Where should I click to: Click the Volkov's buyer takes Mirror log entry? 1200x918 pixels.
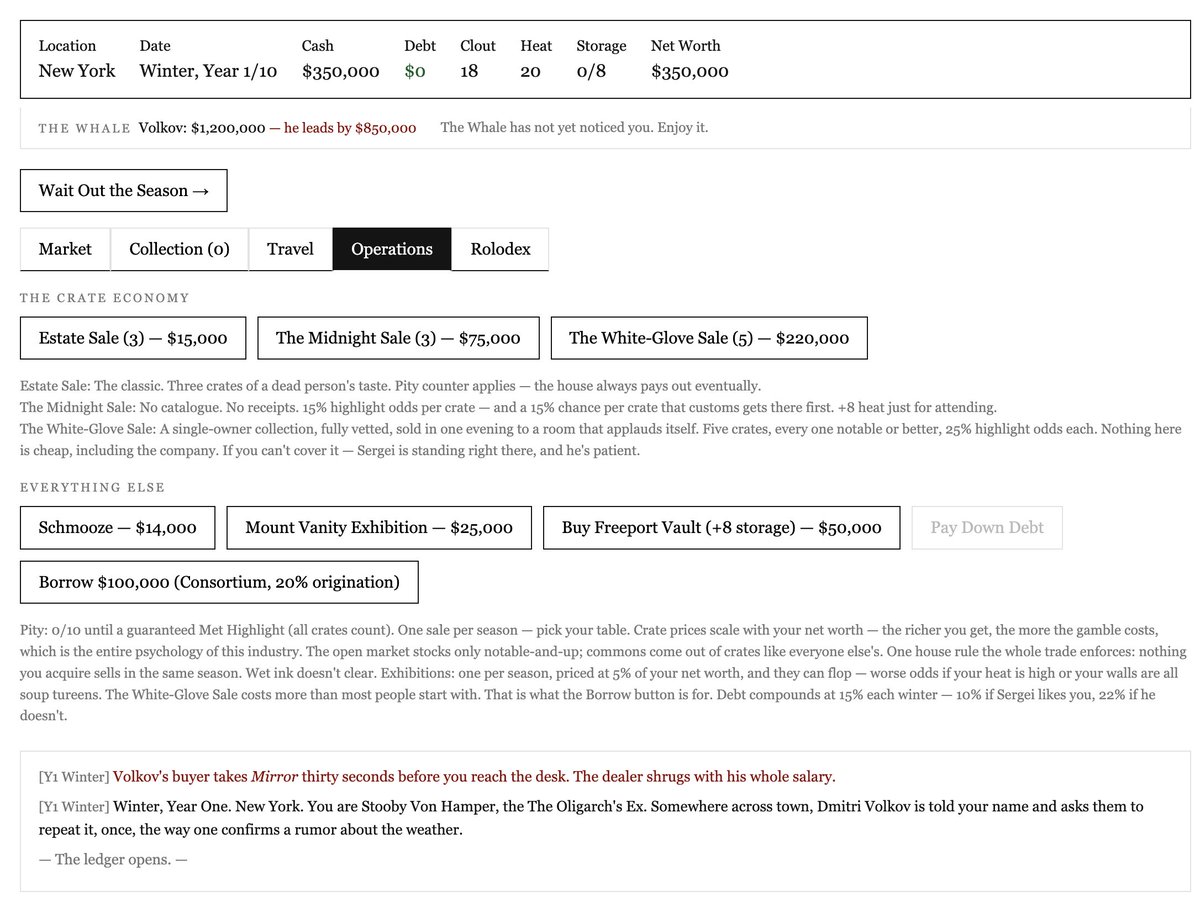(437, 776)
